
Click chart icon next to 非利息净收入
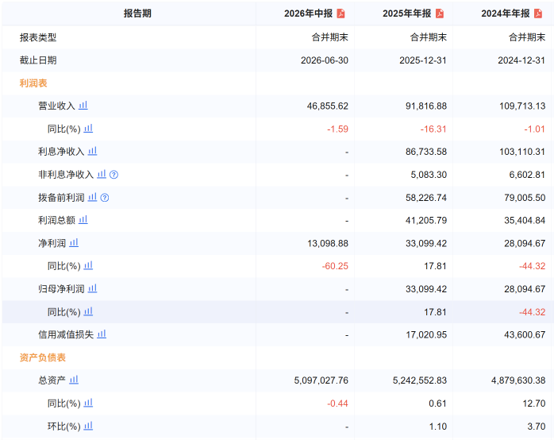(x=101, y=174)
